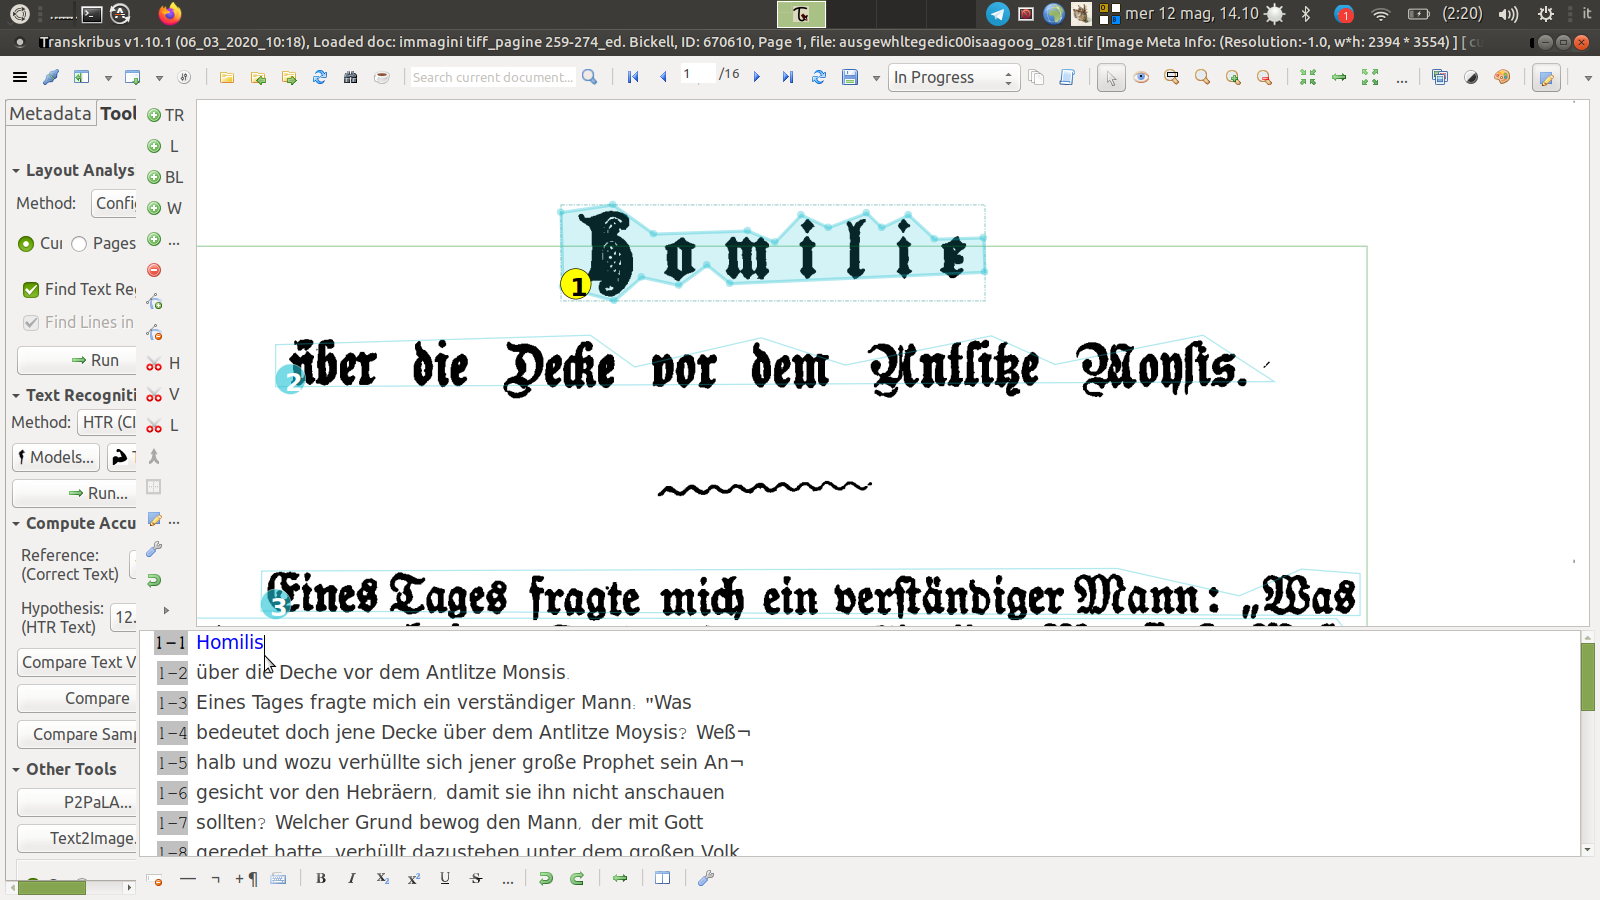Select the eye visibility icon in toolbar
Screen dimensions: 1600x900
[x=1141, y=77]
